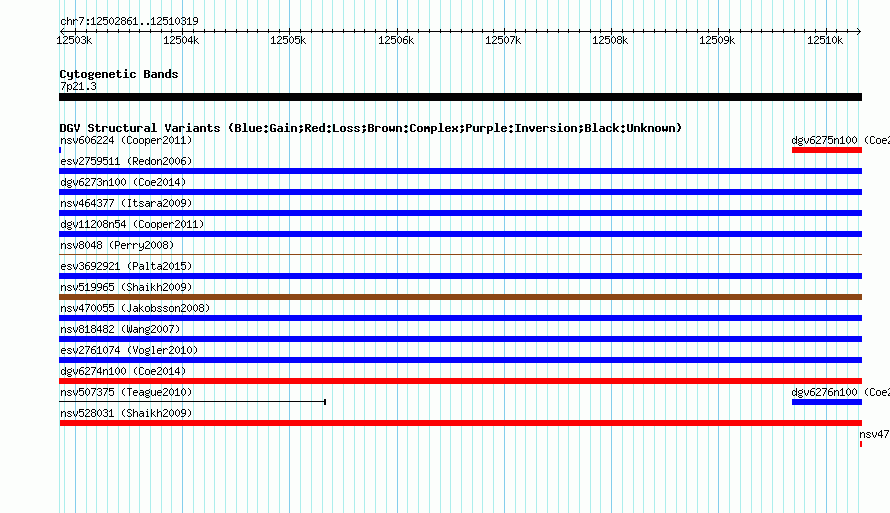Select the red loss bar of dgv6274n100

pyautogui.click(x=460, y=381)
